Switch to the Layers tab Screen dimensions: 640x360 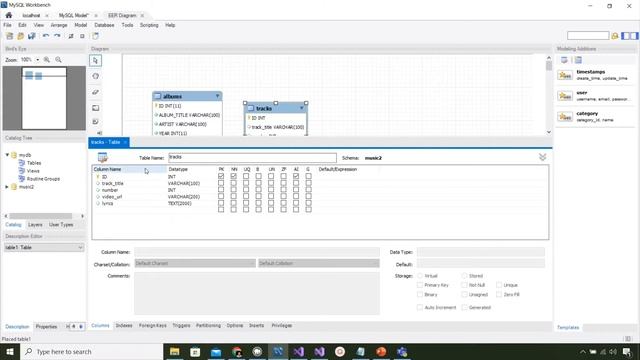click(x=35, y=225)
